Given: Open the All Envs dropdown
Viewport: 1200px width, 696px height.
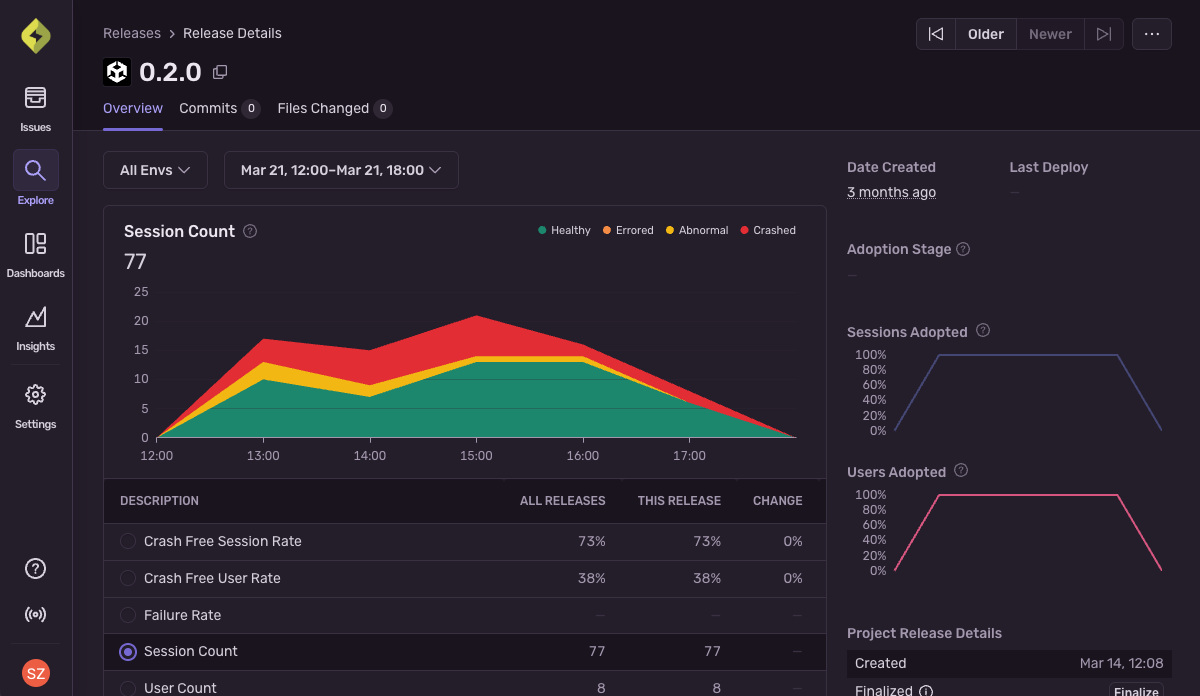Looking at the screenshot, I should pyautogui.click(x=155, y=169).
